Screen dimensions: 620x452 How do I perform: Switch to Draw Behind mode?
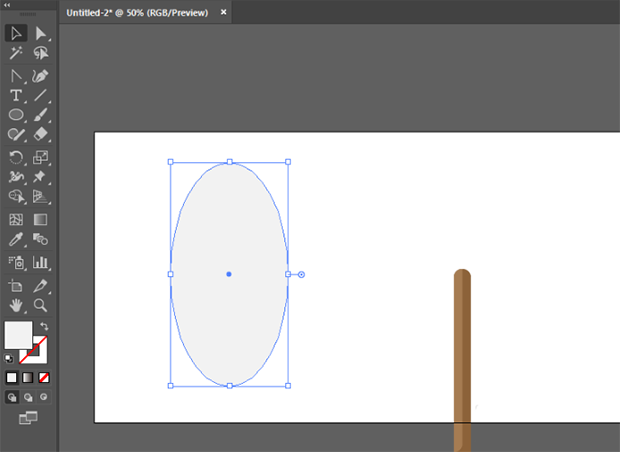coord(27,397)
